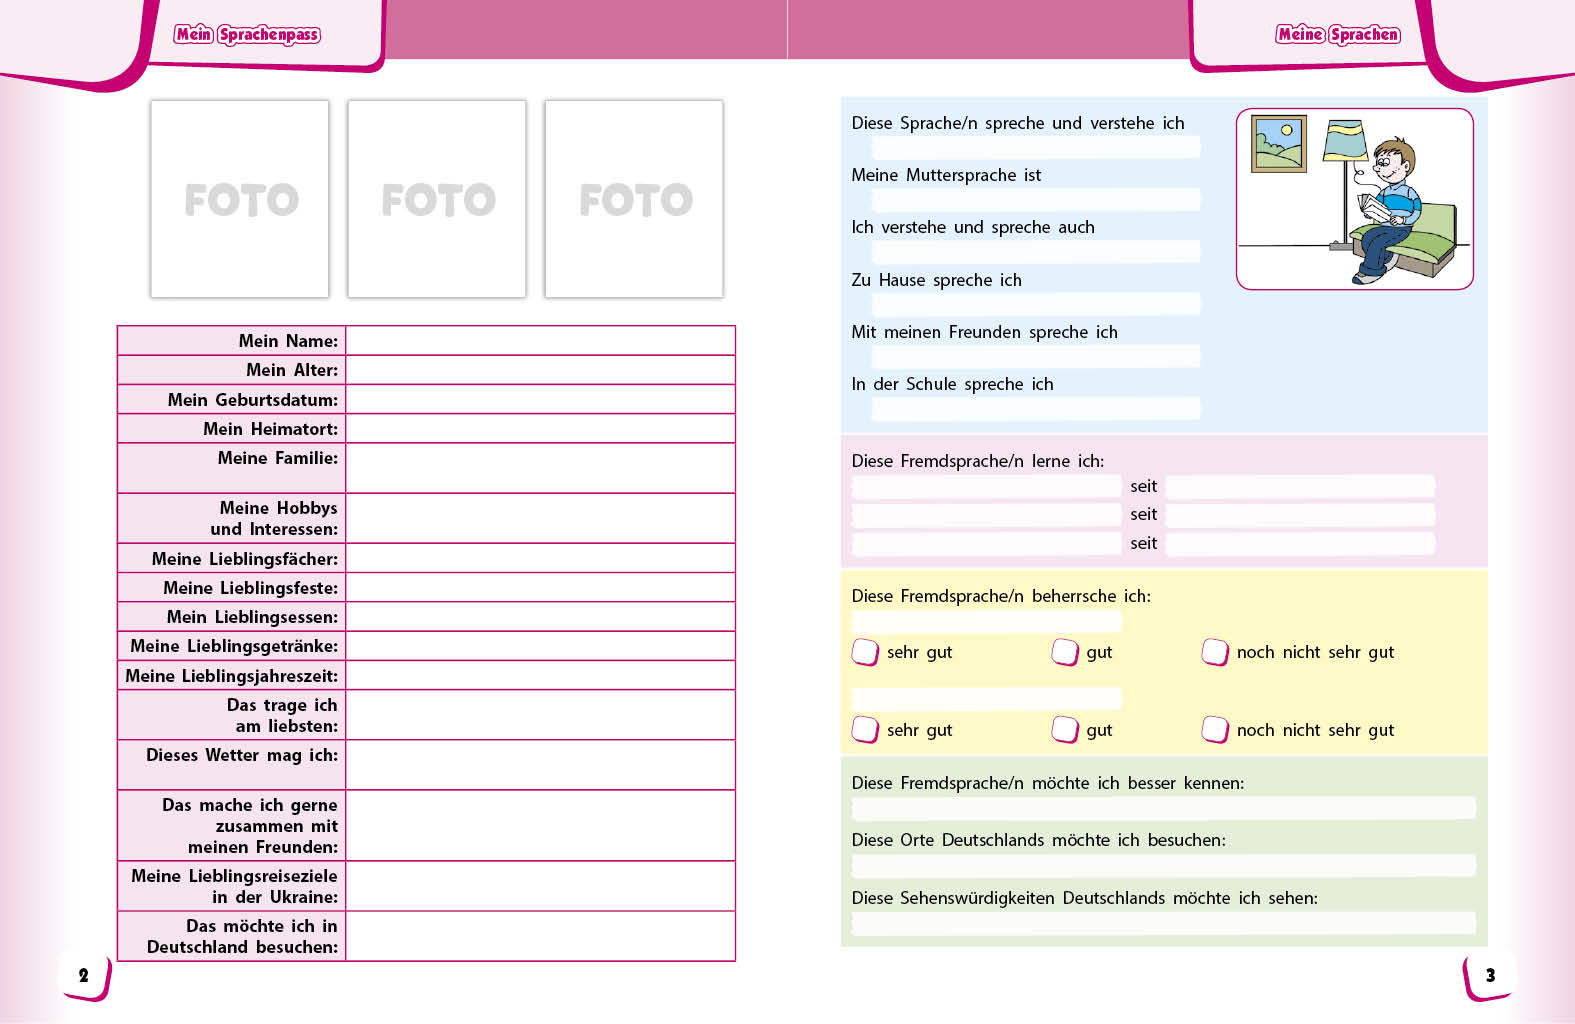Select the rightmost FOTO placeholder
Viewport: 1575px width, 1024px height.
tap(634, 199)
